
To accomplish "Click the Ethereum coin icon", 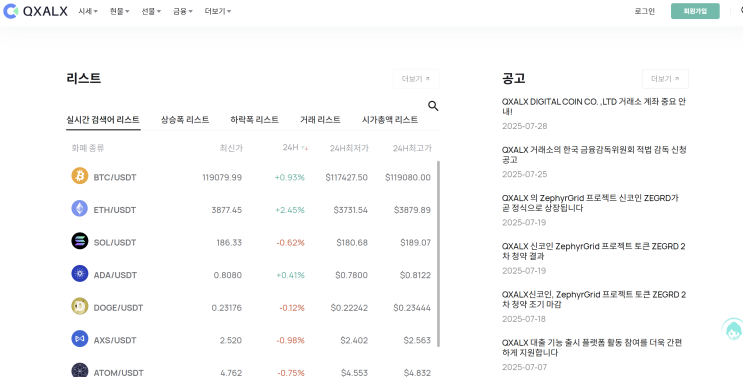I will pyautogui.click(x=80, y=208).
